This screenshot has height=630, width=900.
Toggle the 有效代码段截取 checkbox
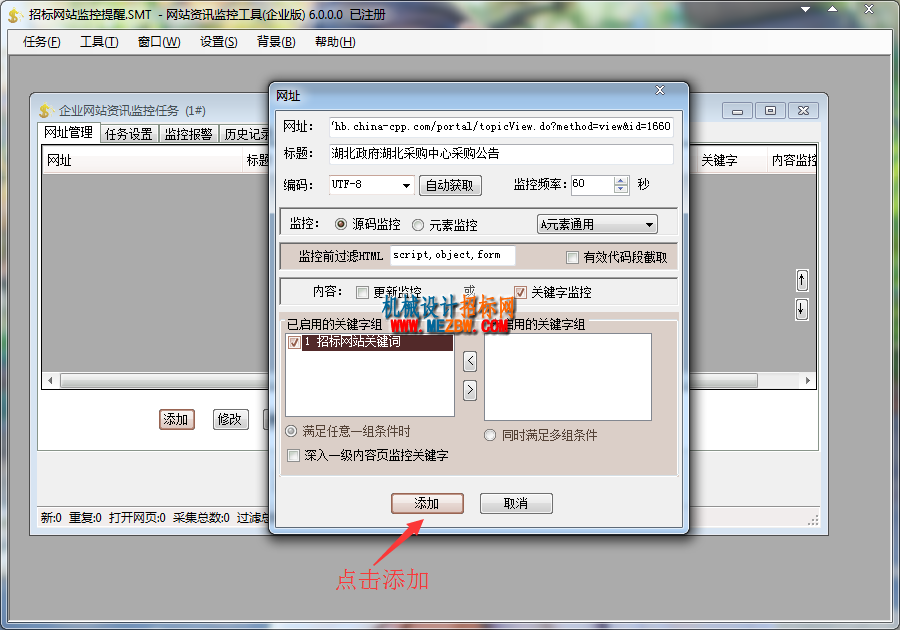click(x=572, y=257)
